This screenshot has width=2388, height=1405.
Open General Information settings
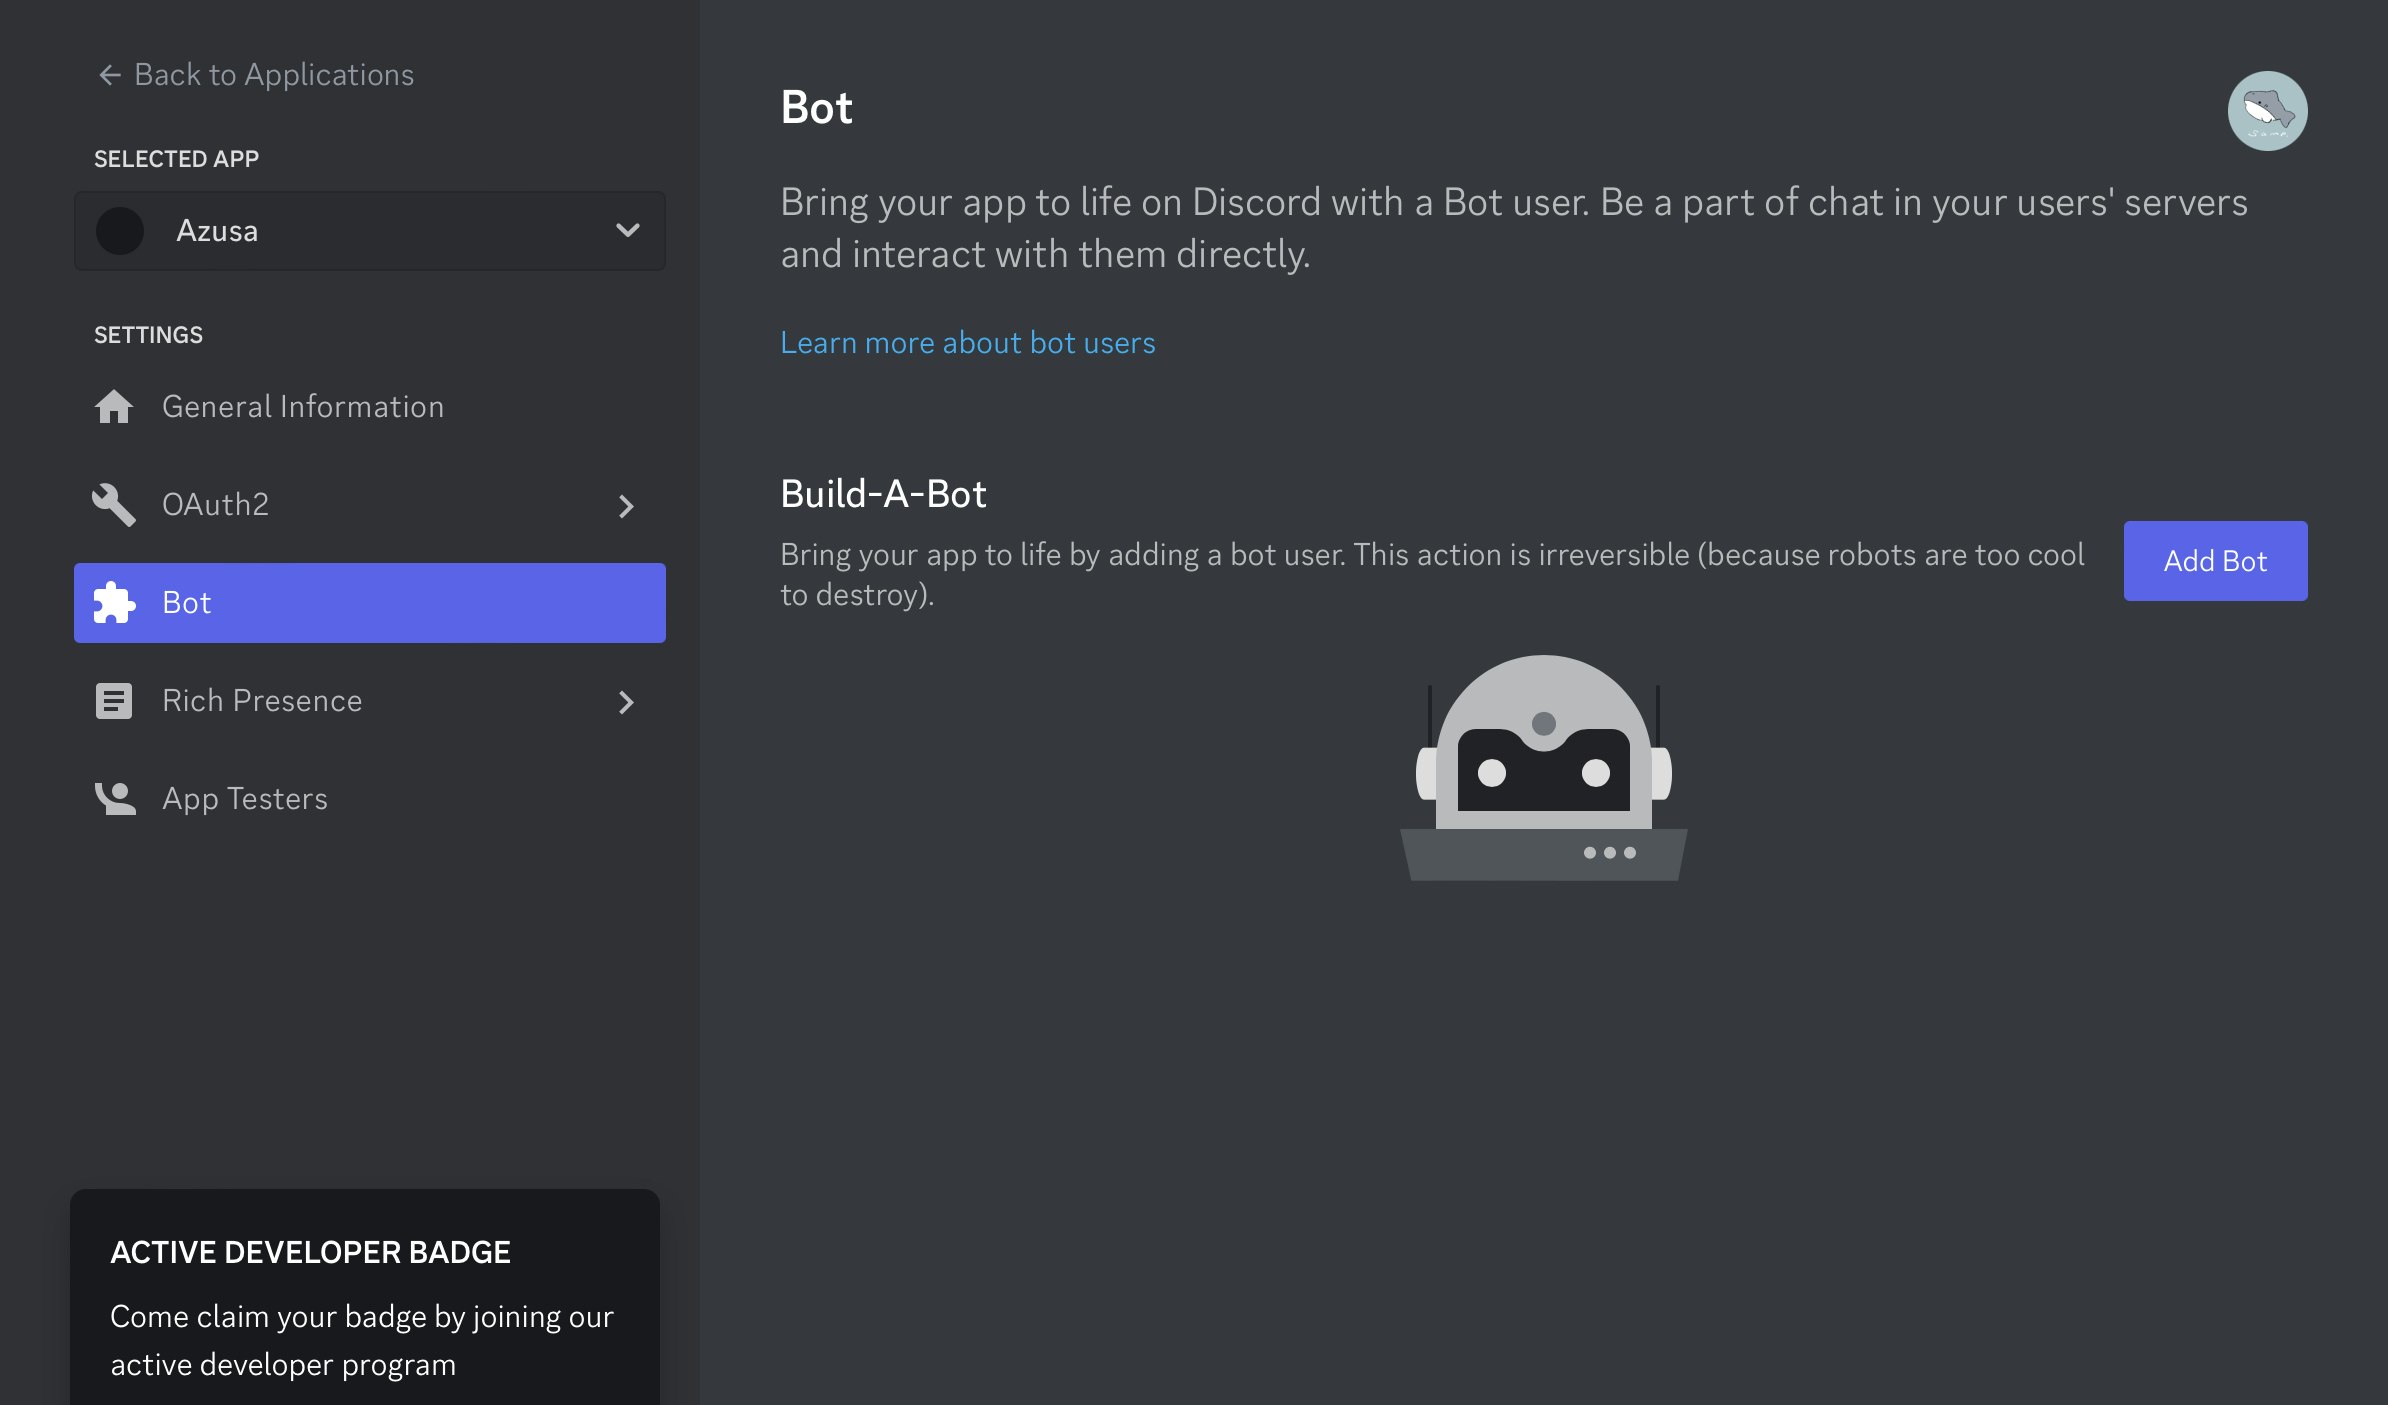coord(302,407)
